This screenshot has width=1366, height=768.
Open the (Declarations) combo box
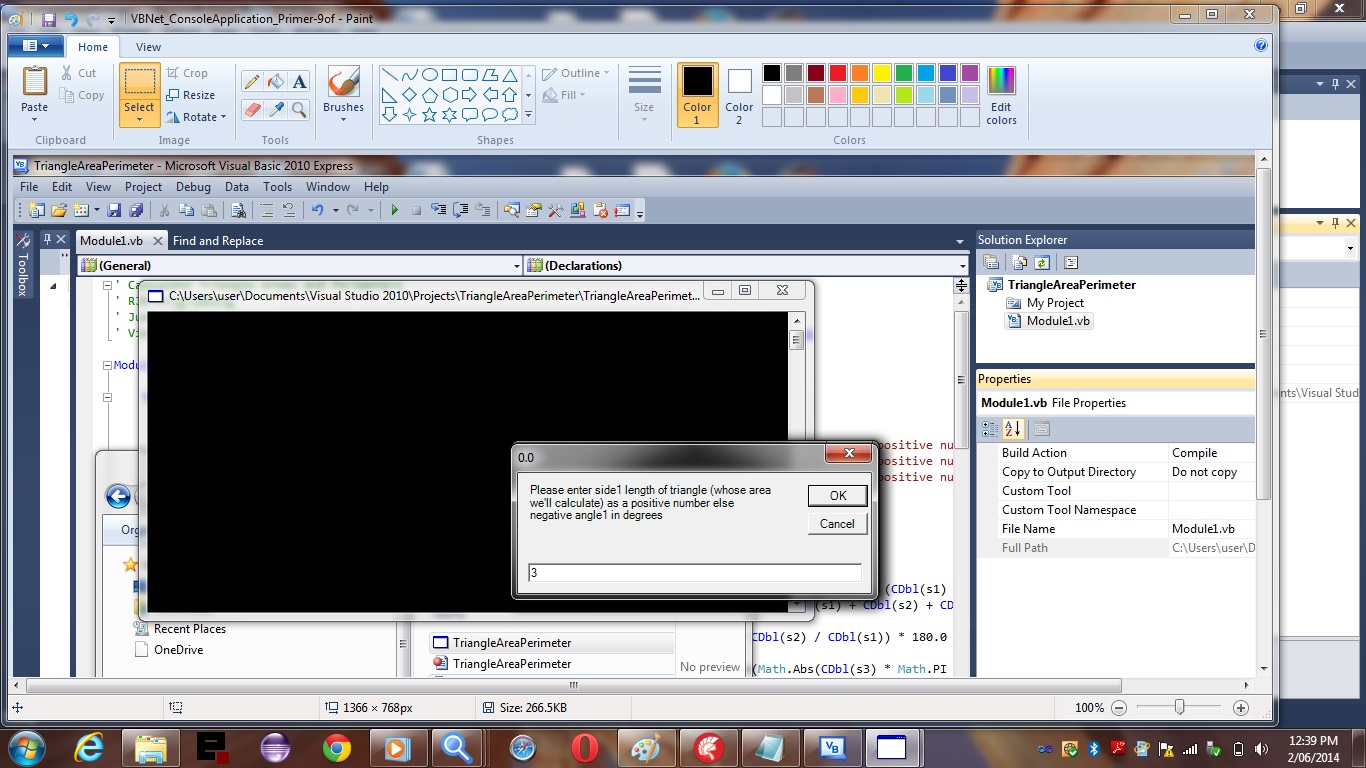pos(746,266)
